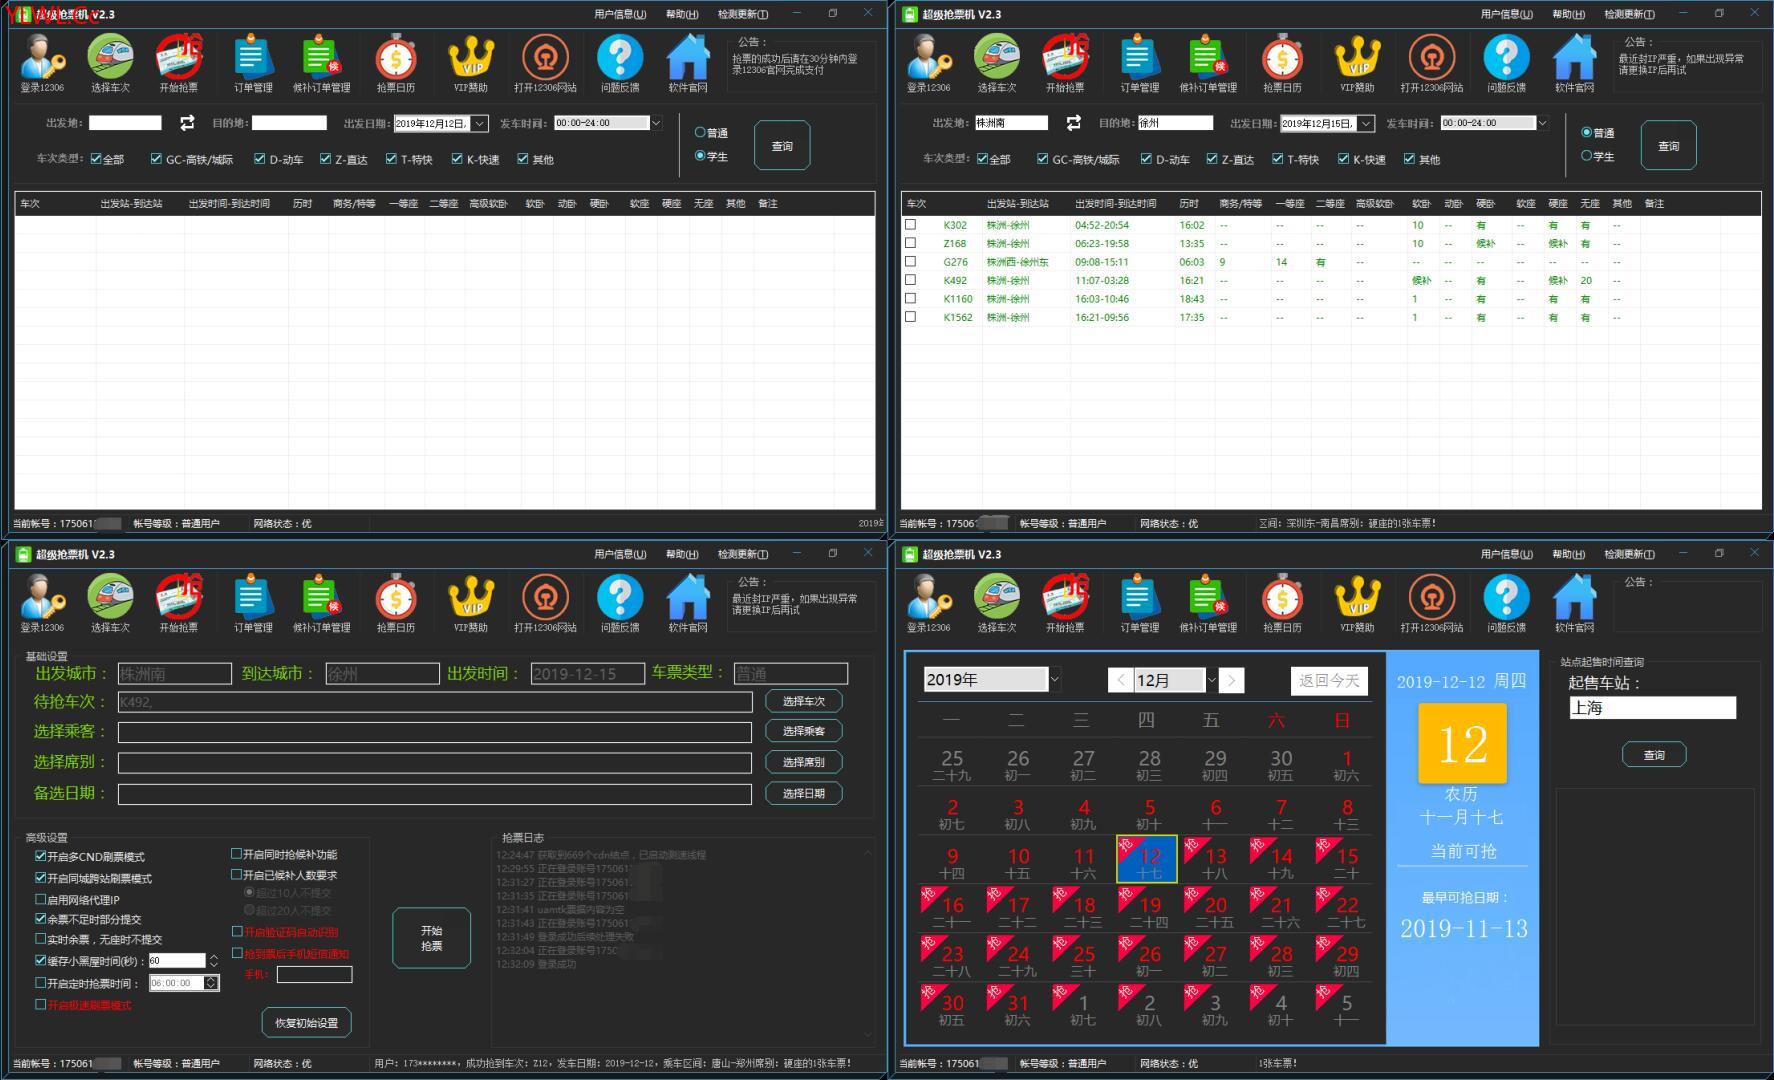Click the 缓存小黑屋时间 spinner arrows
This screenshot has height=1080, width=1774.
coord(213,961)
